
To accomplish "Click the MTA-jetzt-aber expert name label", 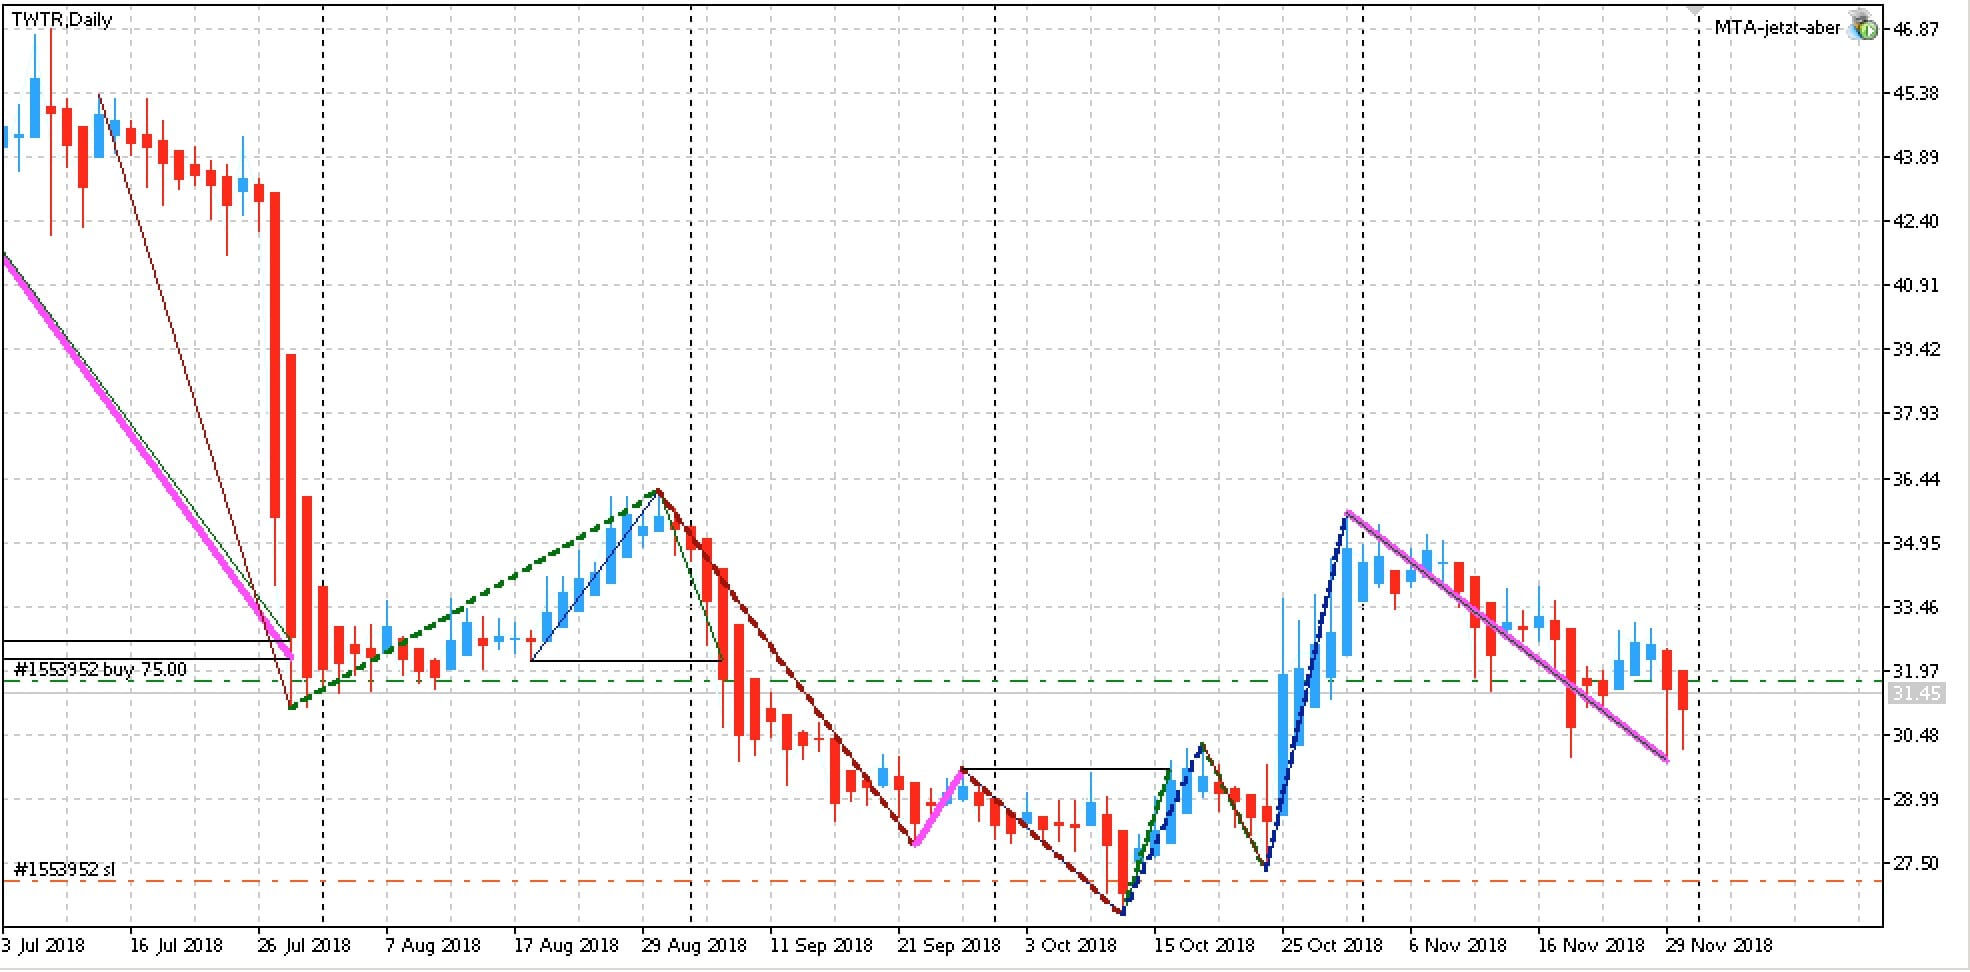I will (x=1776, y=28).
